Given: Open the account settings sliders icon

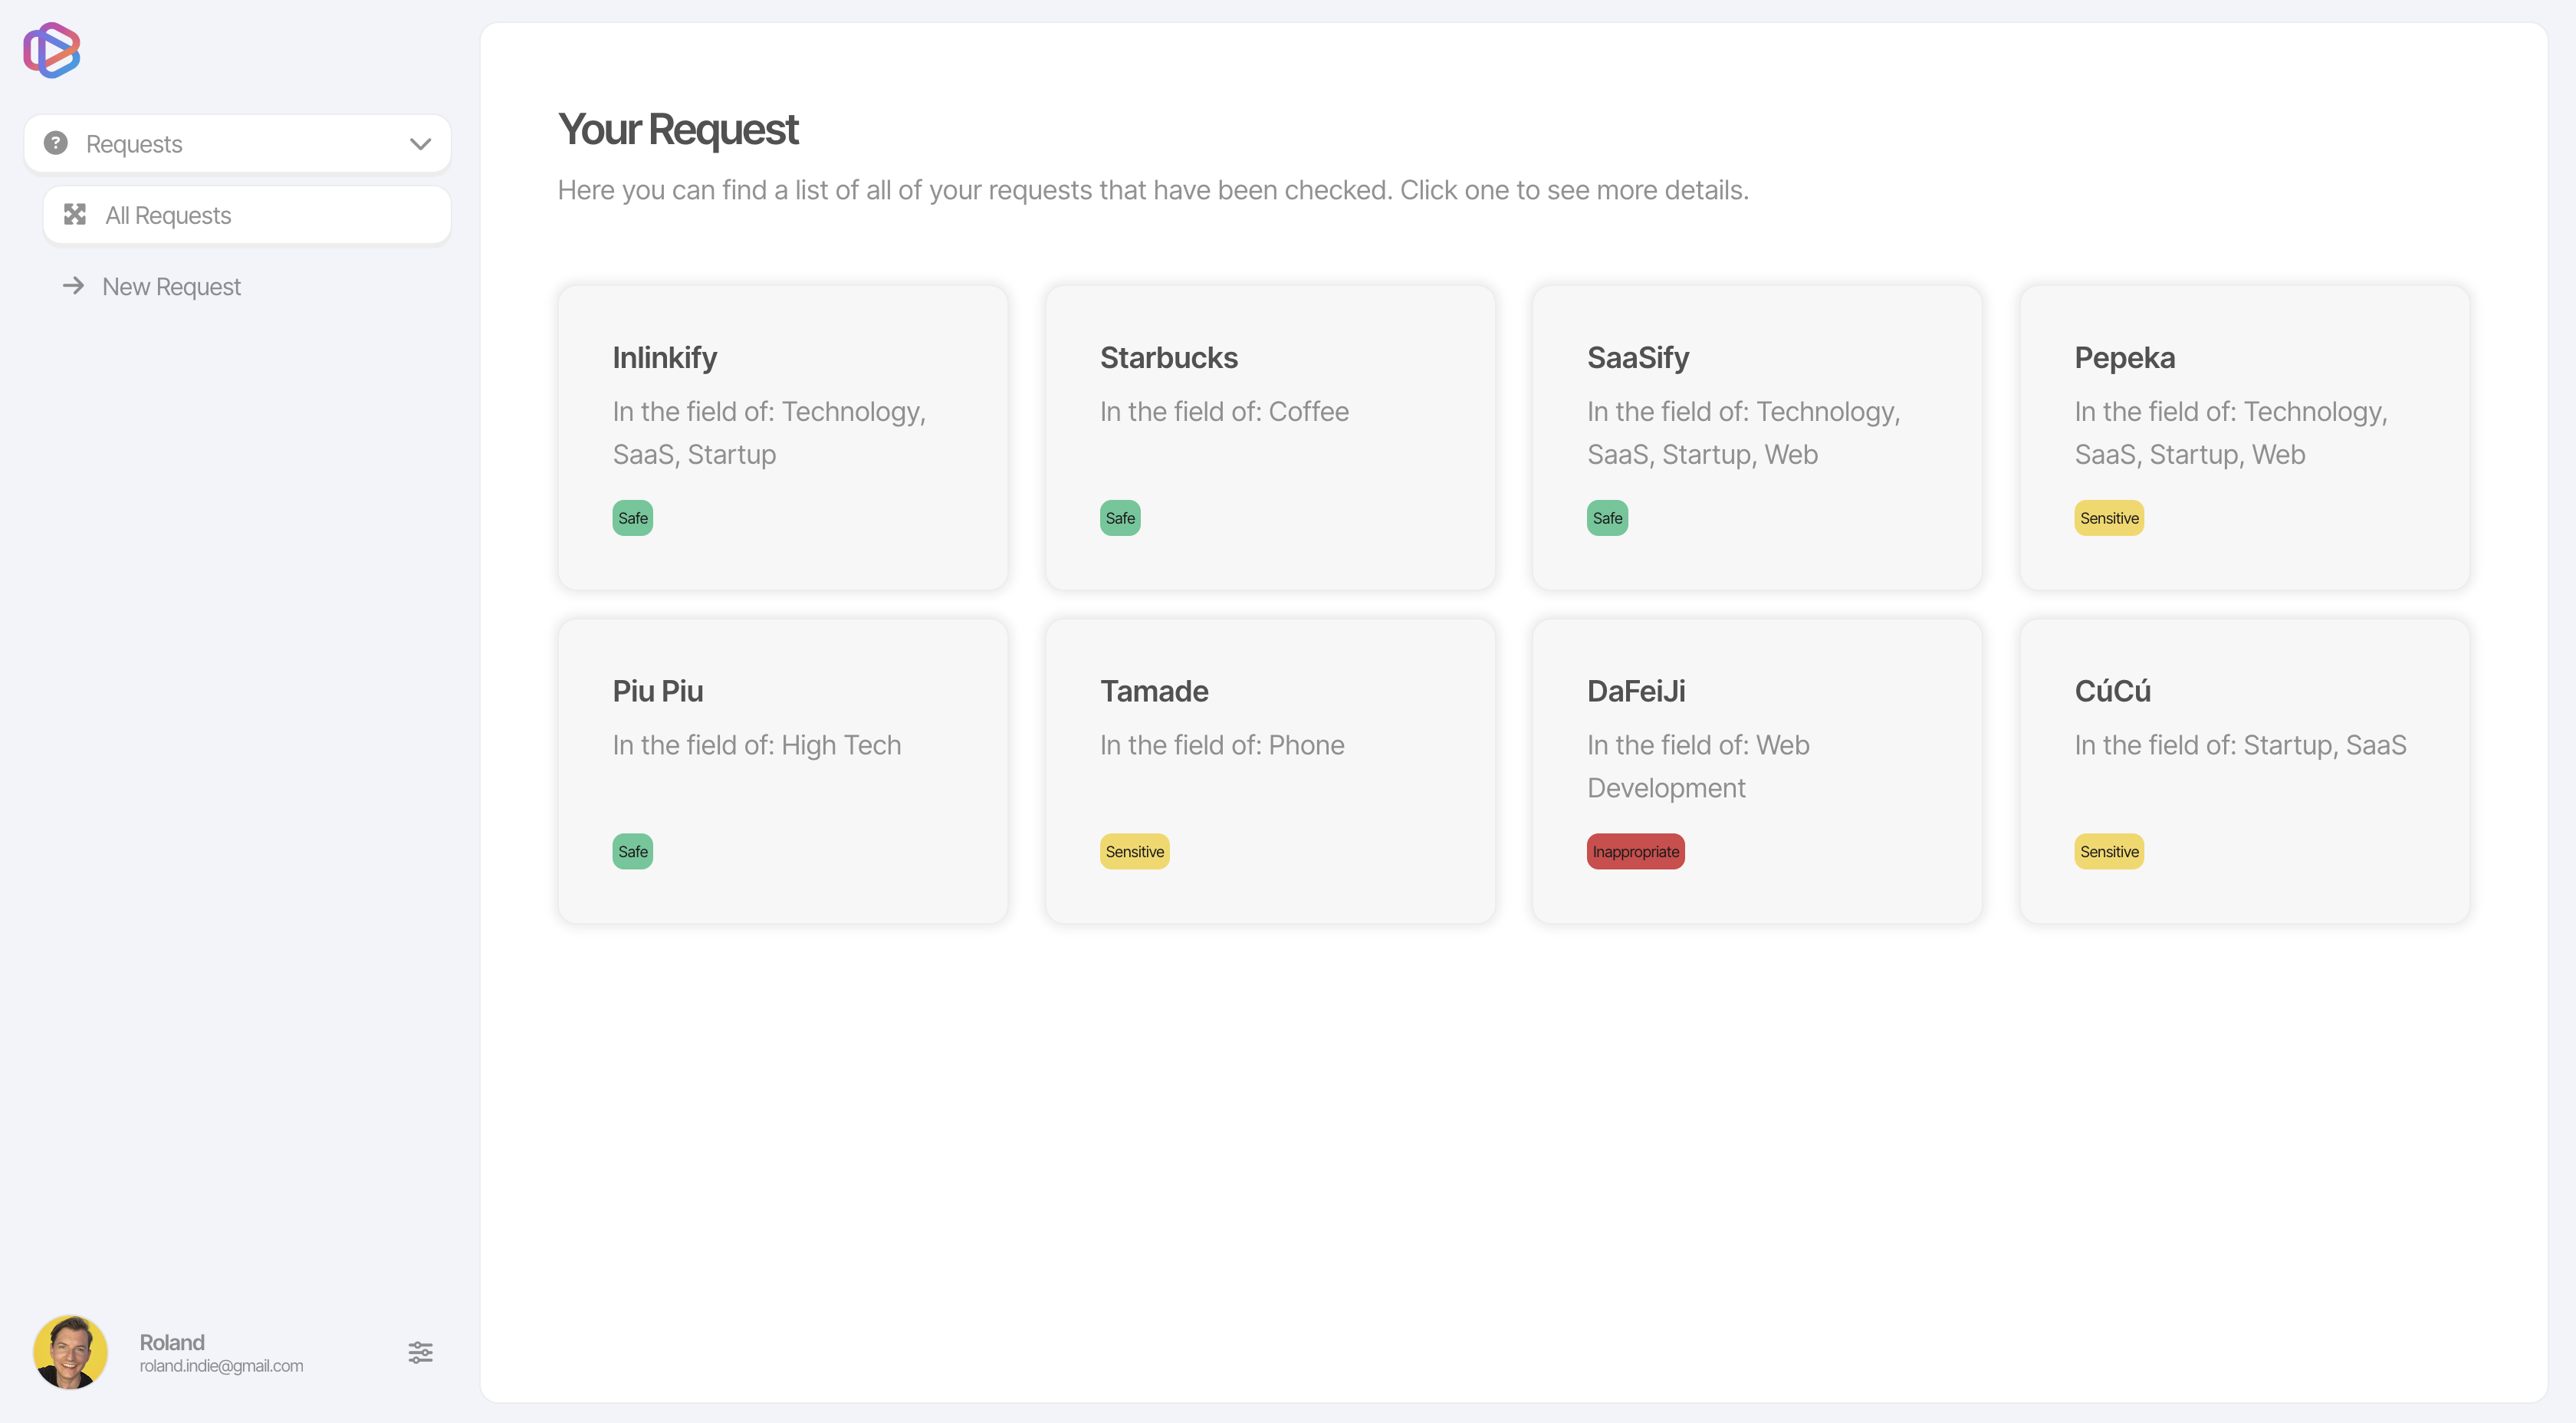Looking at the screenshot, I should coord(420,1352).
